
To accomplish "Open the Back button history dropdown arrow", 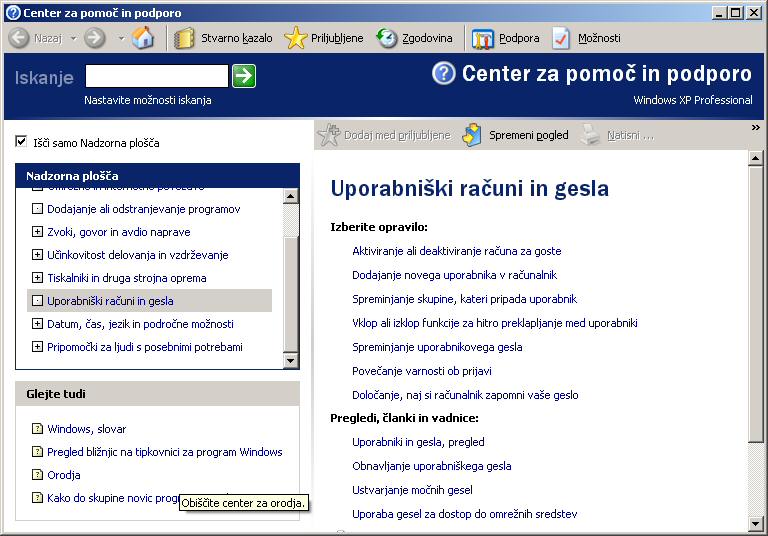I will (x=73, y=38).
